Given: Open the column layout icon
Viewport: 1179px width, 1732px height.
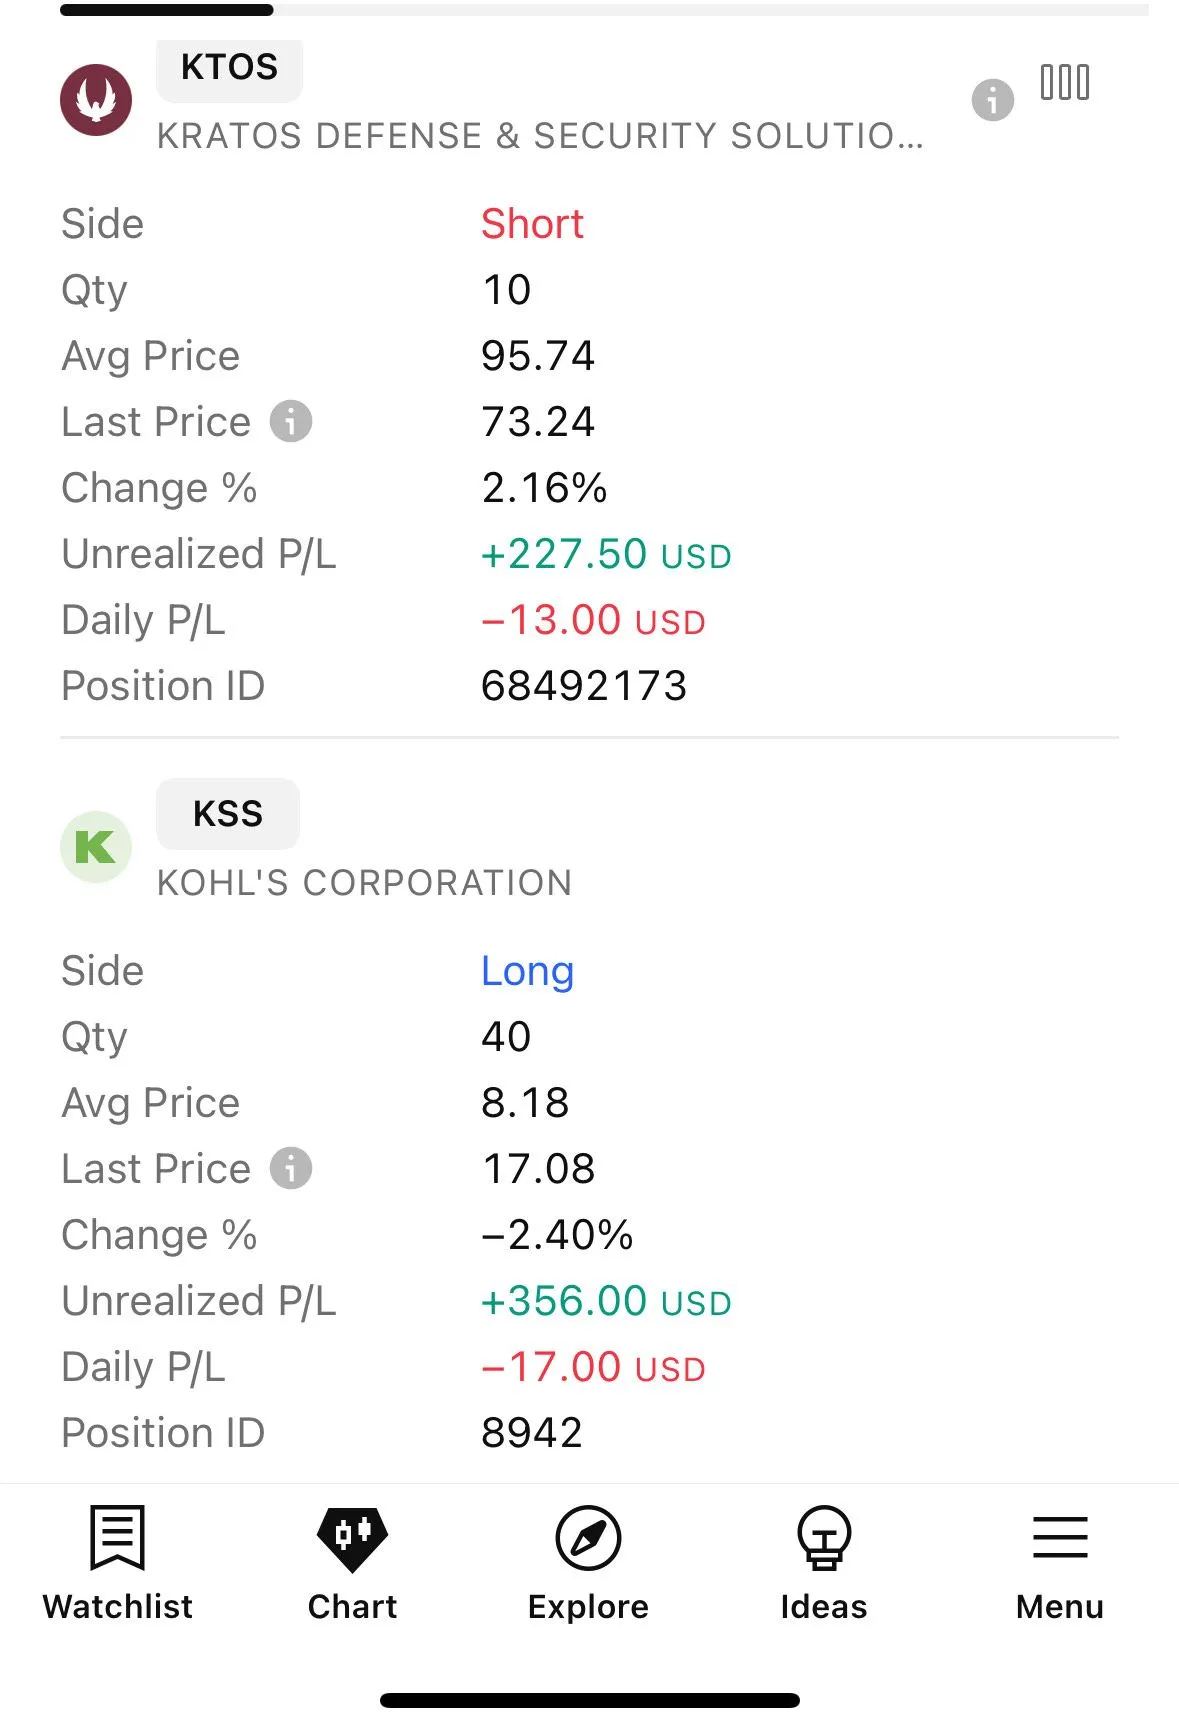Looking at the screenshot, I should (x=1065, y=83).
